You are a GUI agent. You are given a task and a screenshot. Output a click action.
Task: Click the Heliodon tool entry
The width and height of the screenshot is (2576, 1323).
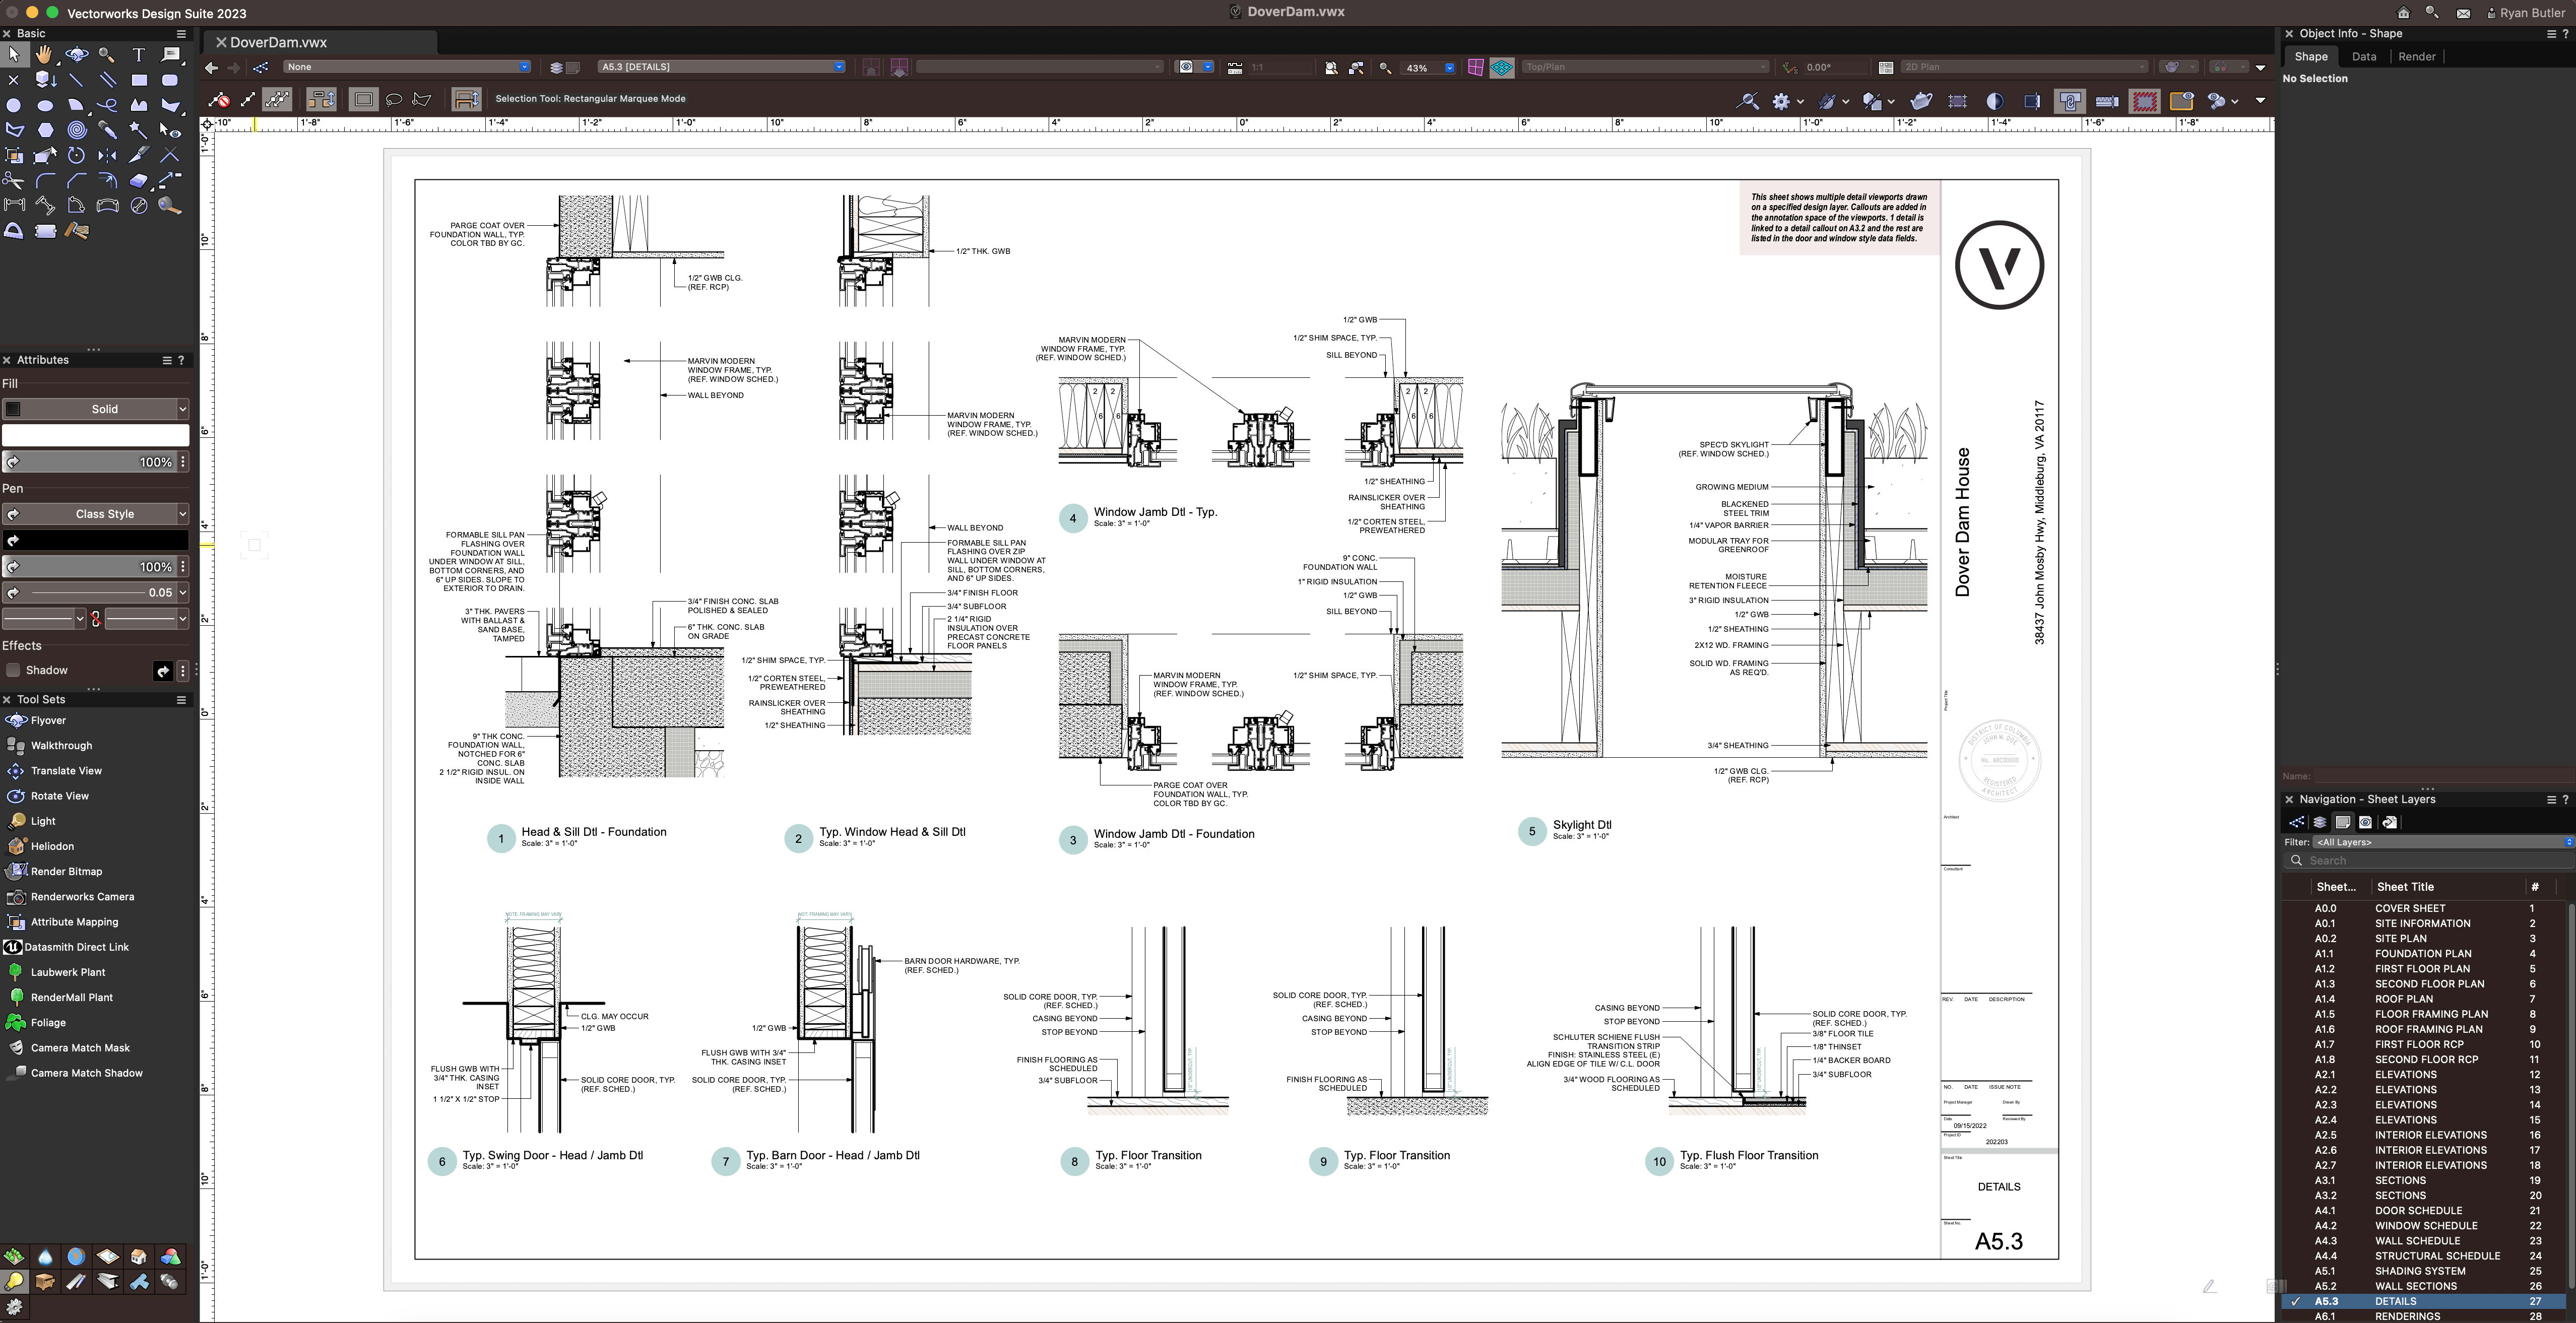coord(52,846)
